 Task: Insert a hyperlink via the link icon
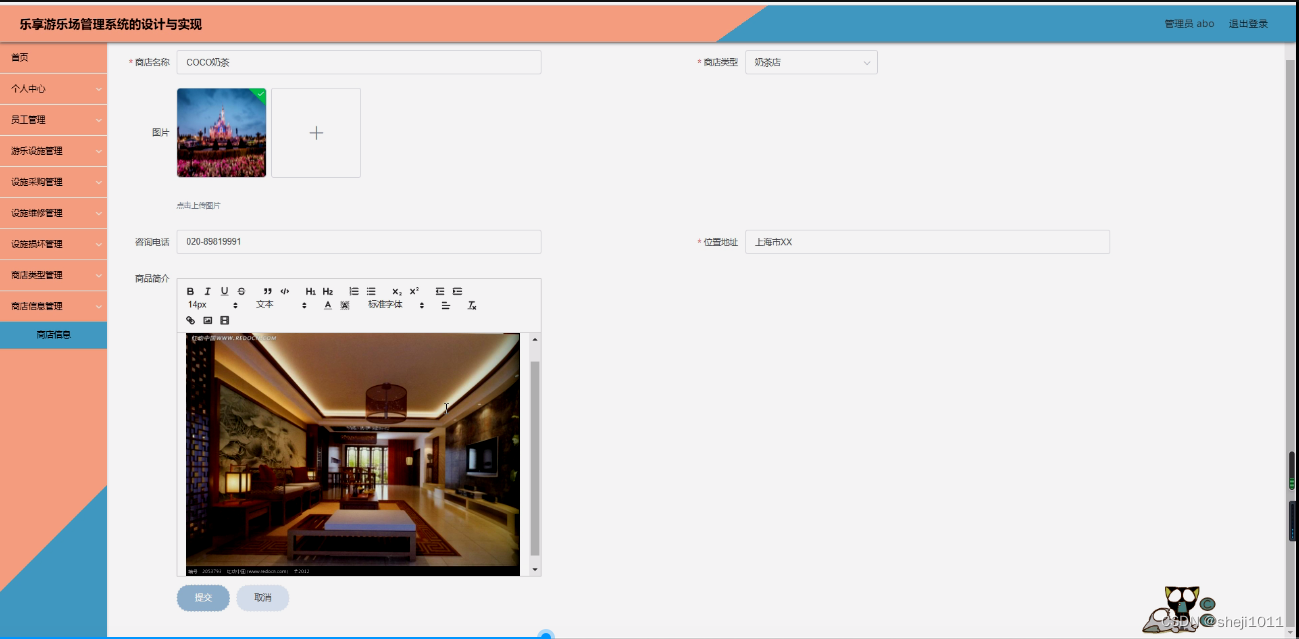[190, 319]
